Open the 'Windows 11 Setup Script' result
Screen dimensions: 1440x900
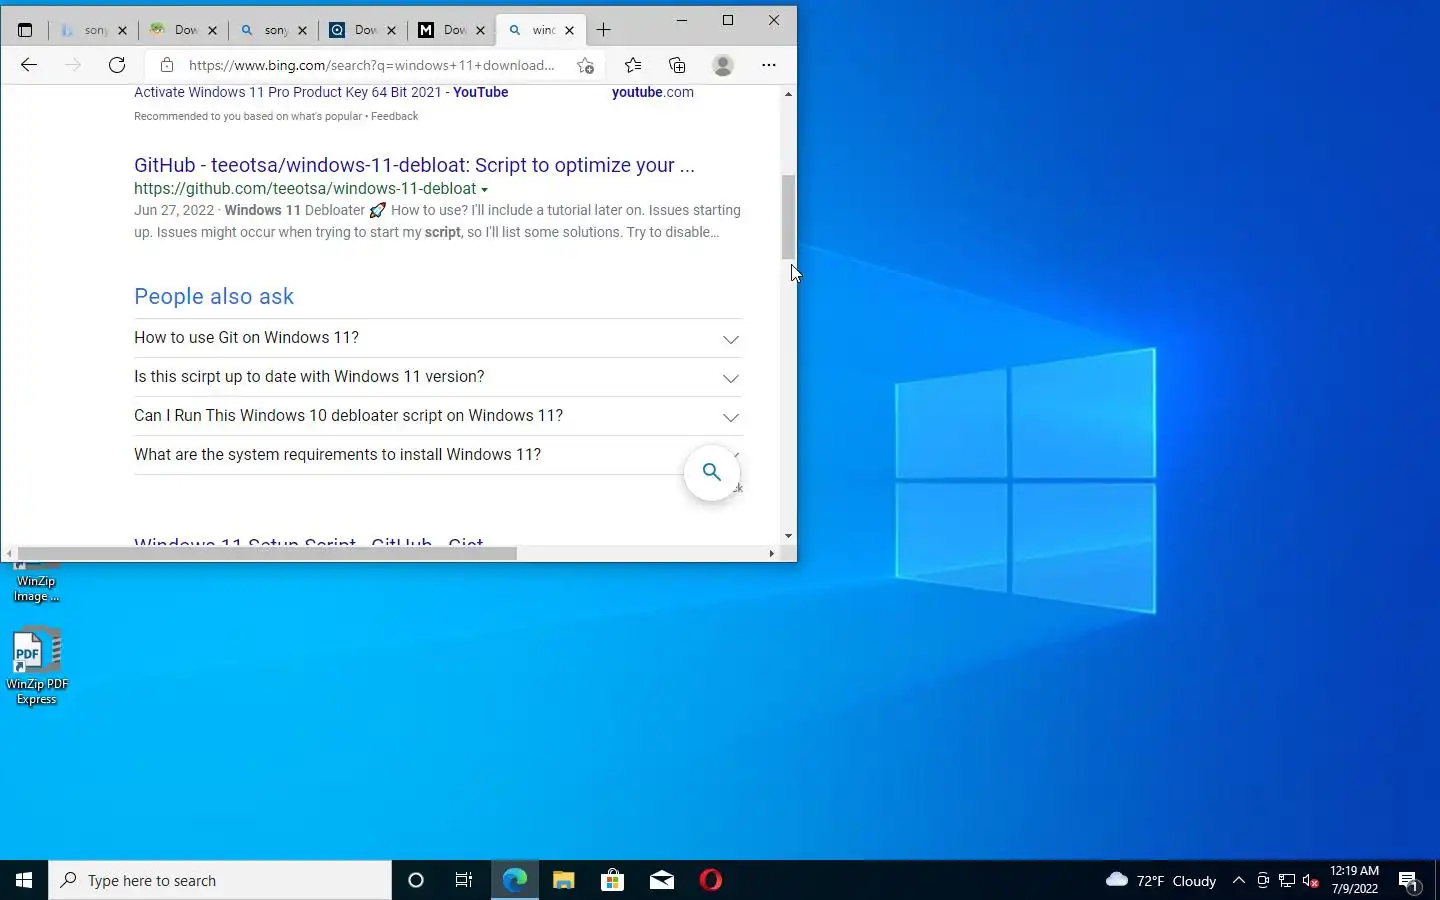click(x=309, y=541)
